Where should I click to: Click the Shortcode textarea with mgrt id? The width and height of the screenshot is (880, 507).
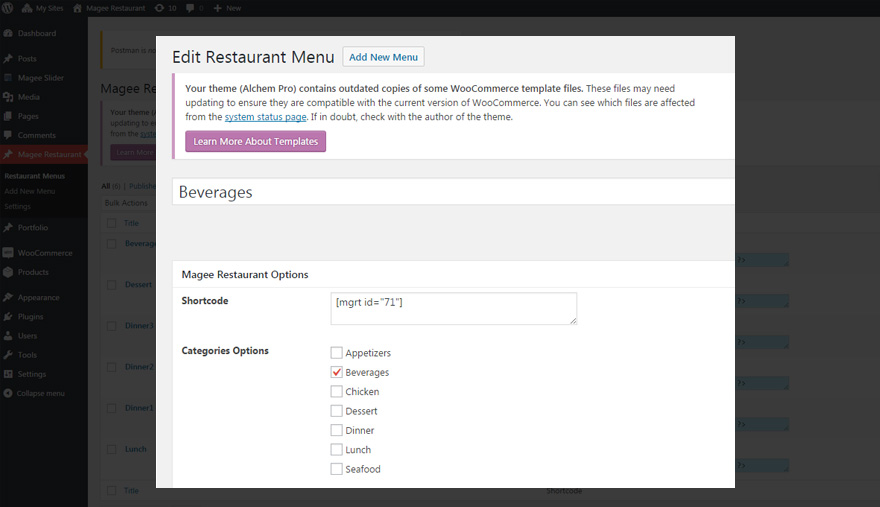pos(453,308)
